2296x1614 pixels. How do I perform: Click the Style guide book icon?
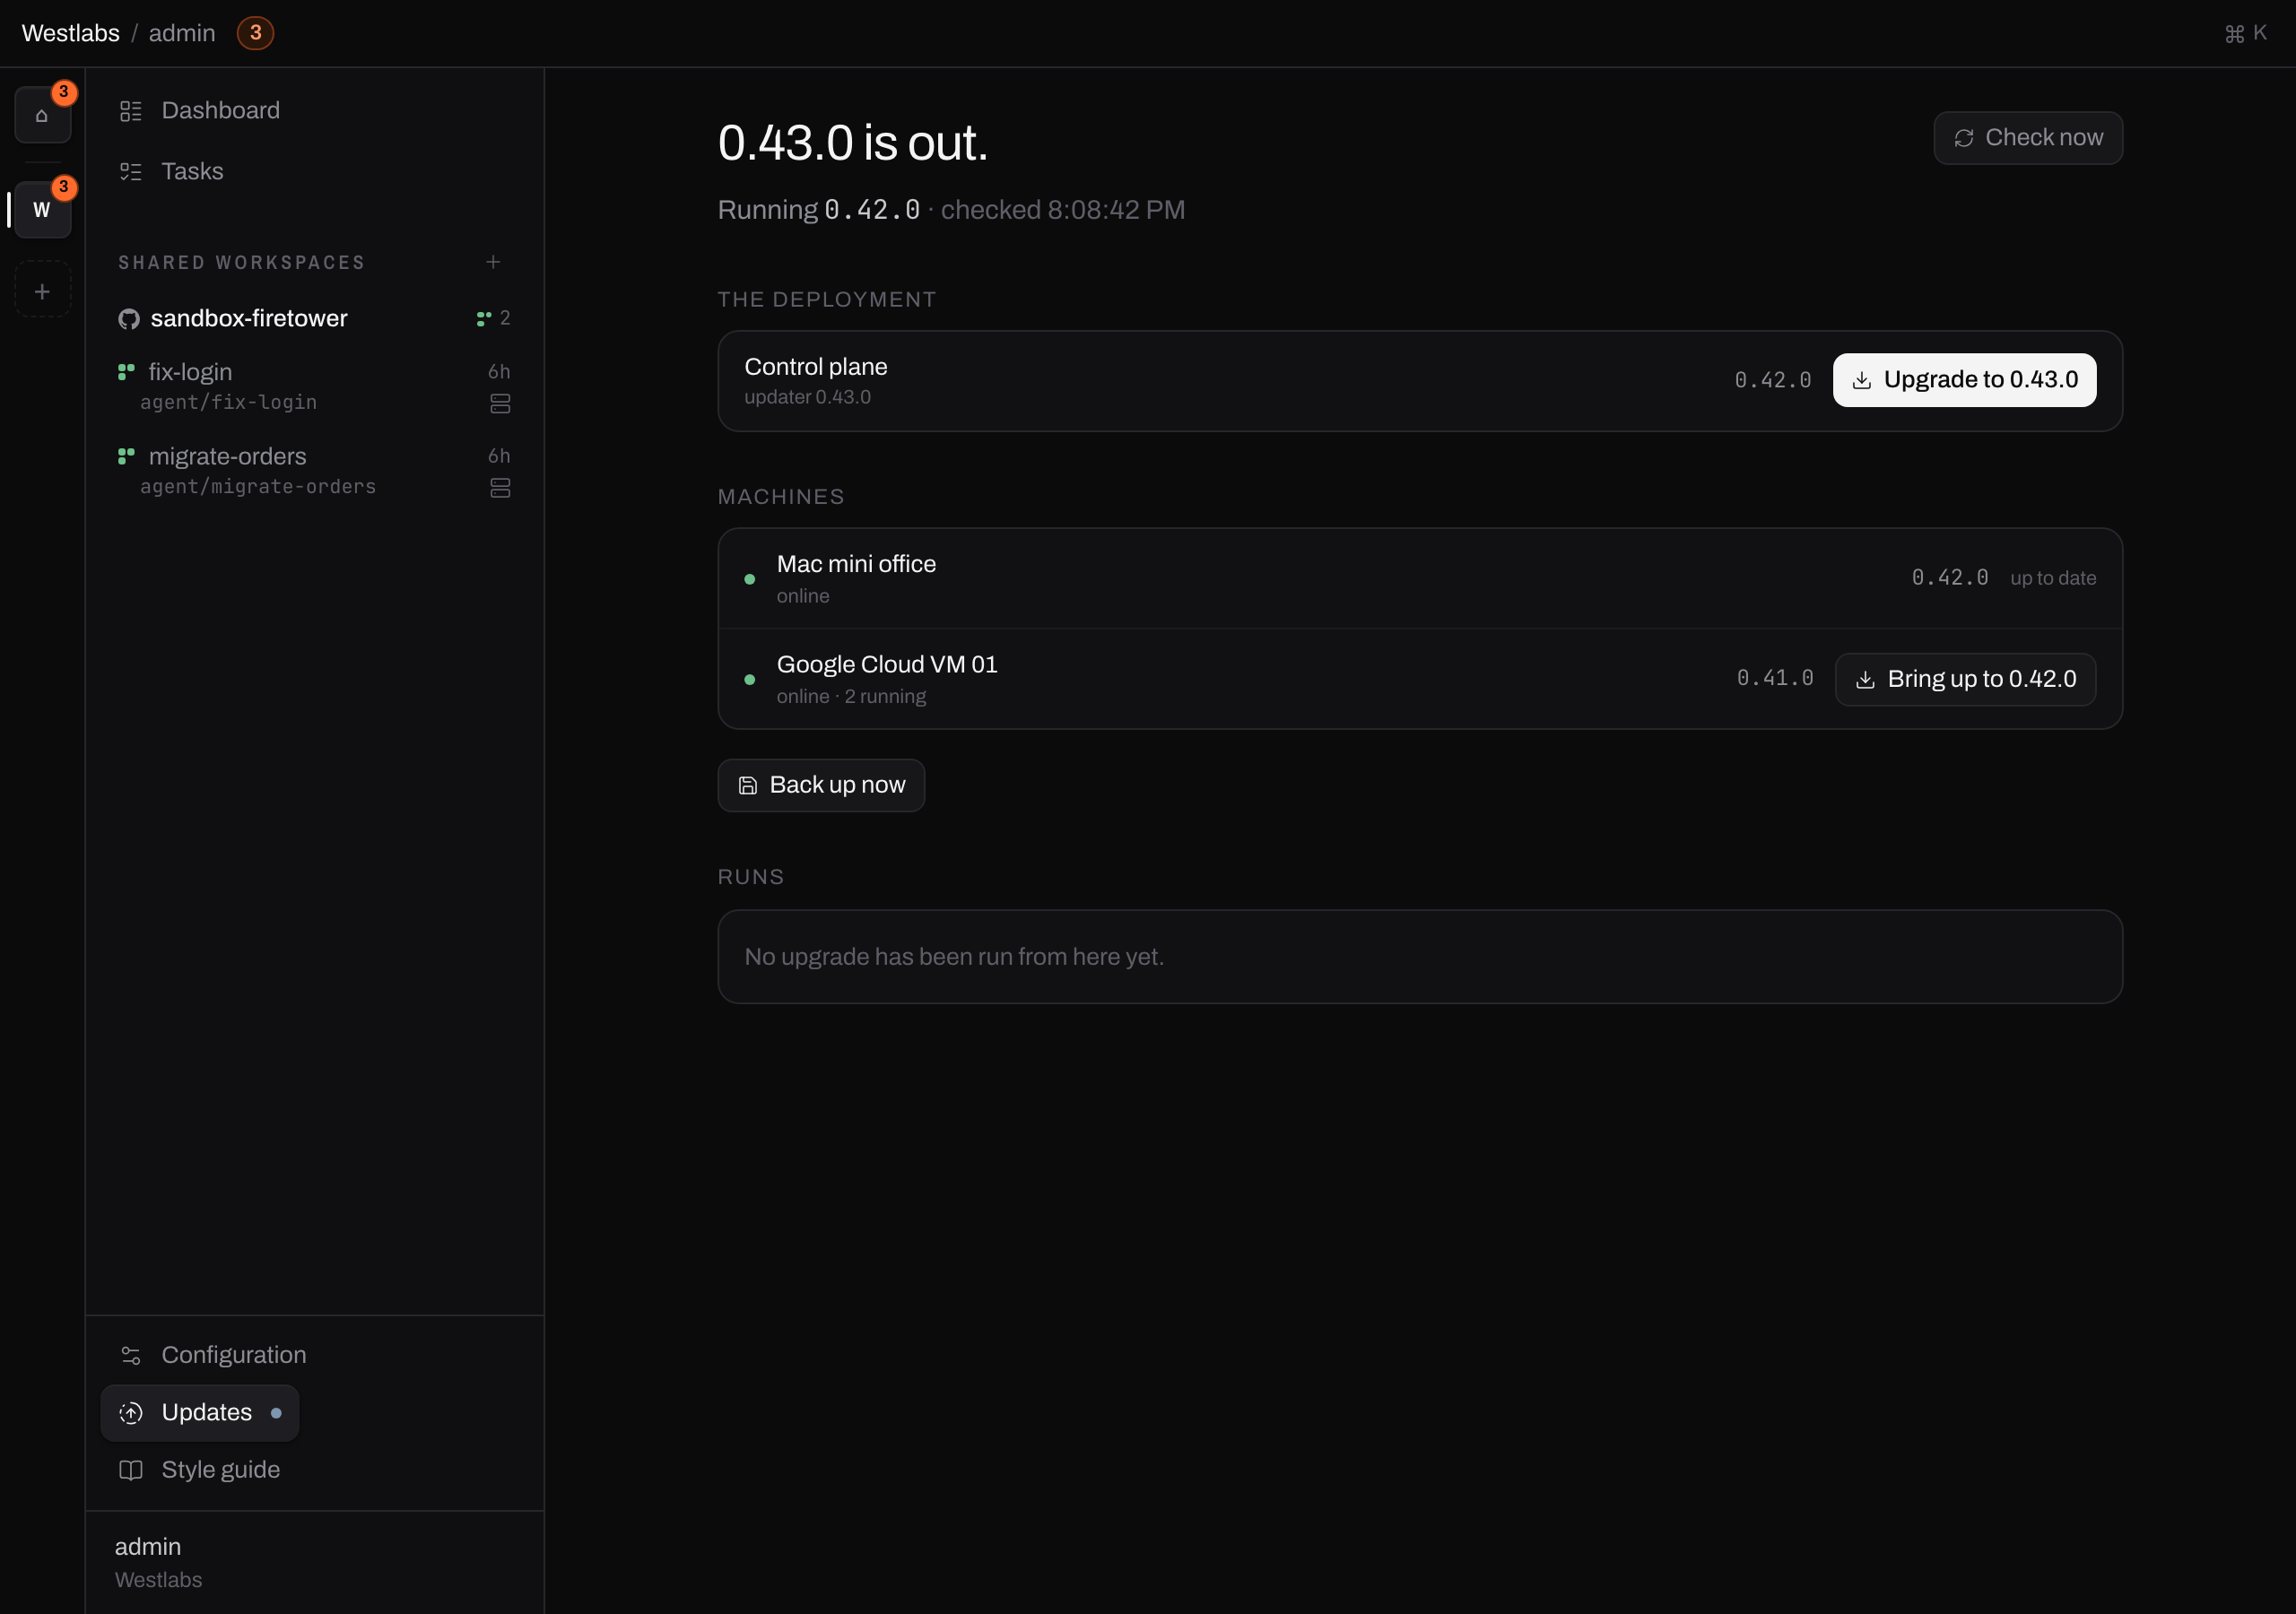coord(131,1470)
